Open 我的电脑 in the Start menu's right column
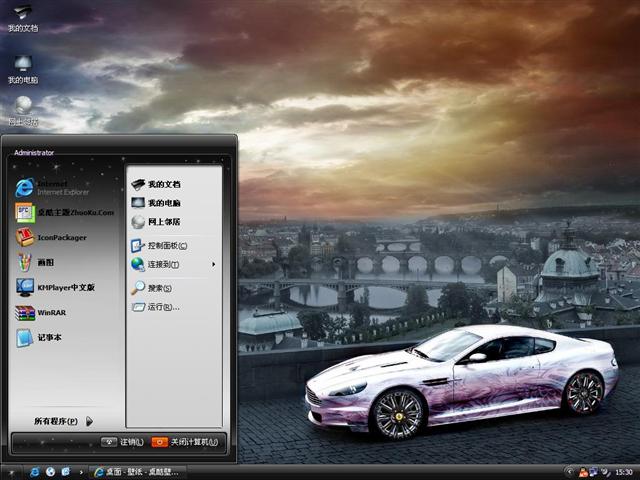 [x=163, y=203]
